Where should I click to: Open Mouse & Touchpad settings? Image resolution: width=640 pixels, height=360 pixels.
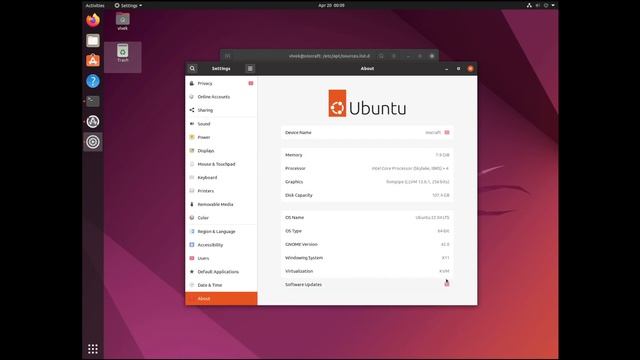(x=221, y=164)
